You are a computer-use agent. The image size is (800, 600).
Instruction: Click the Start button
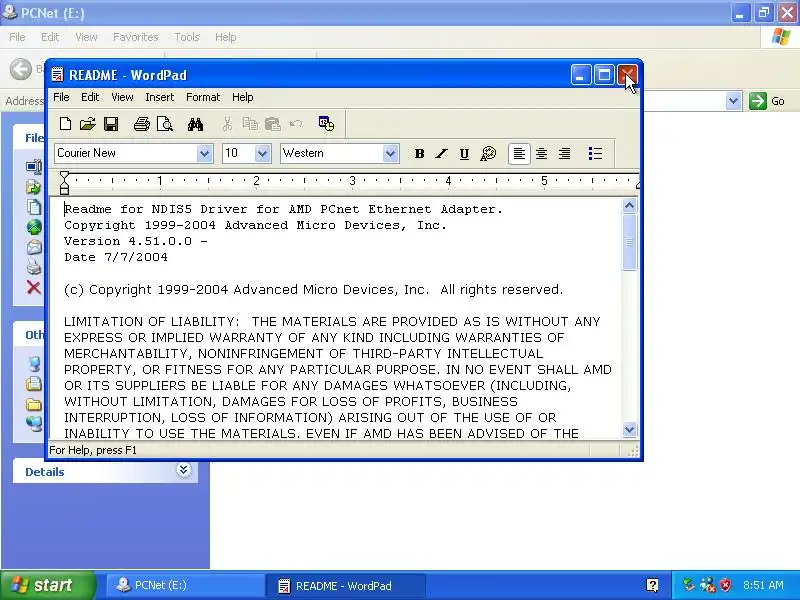coord(48,585)
